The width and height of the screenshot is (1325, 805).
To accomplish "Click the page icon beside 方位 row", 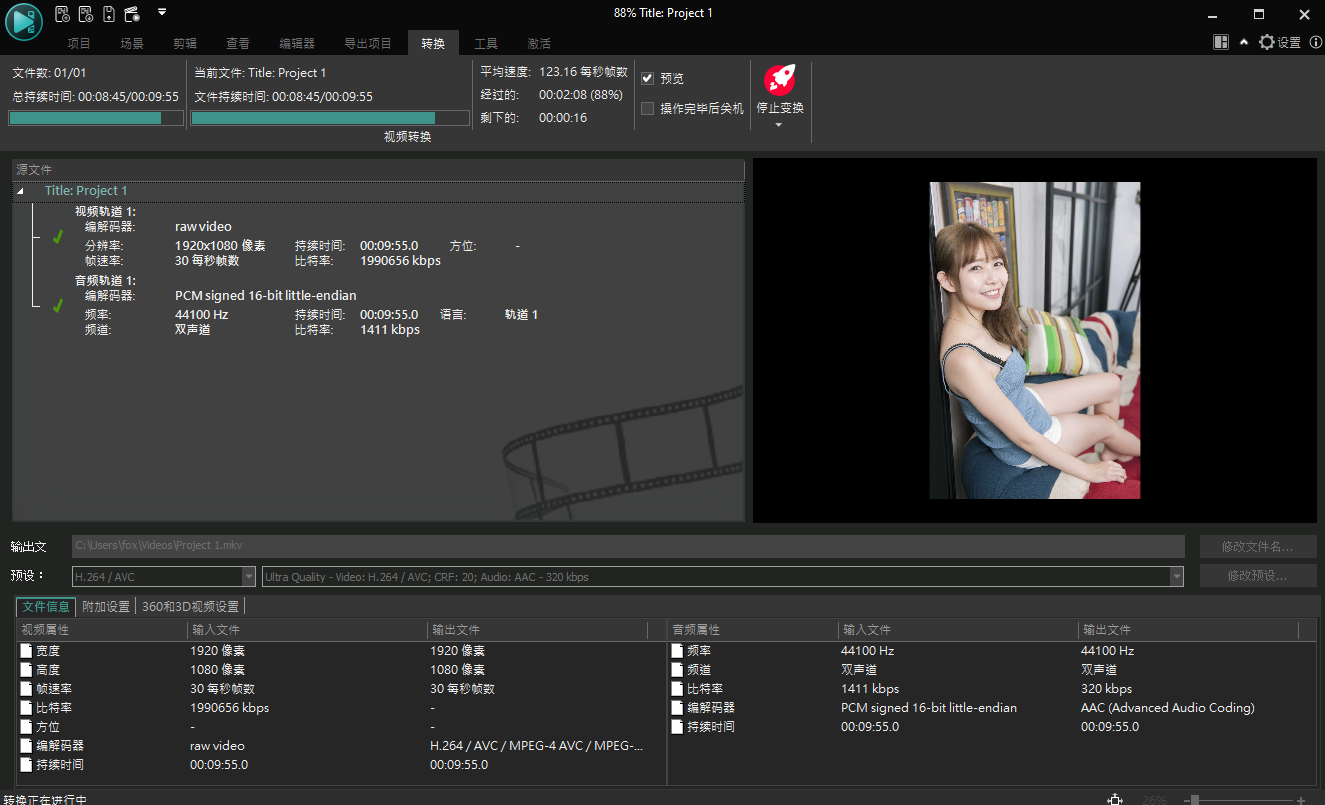I will [x=26, y=727].
